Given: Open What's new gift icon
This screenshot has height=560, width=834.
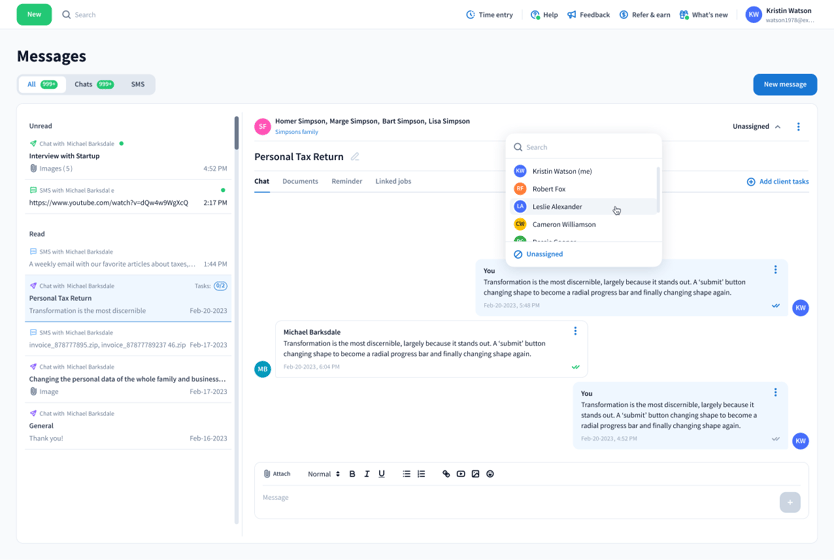Looking at the screenshot, I should click(684, 15).
